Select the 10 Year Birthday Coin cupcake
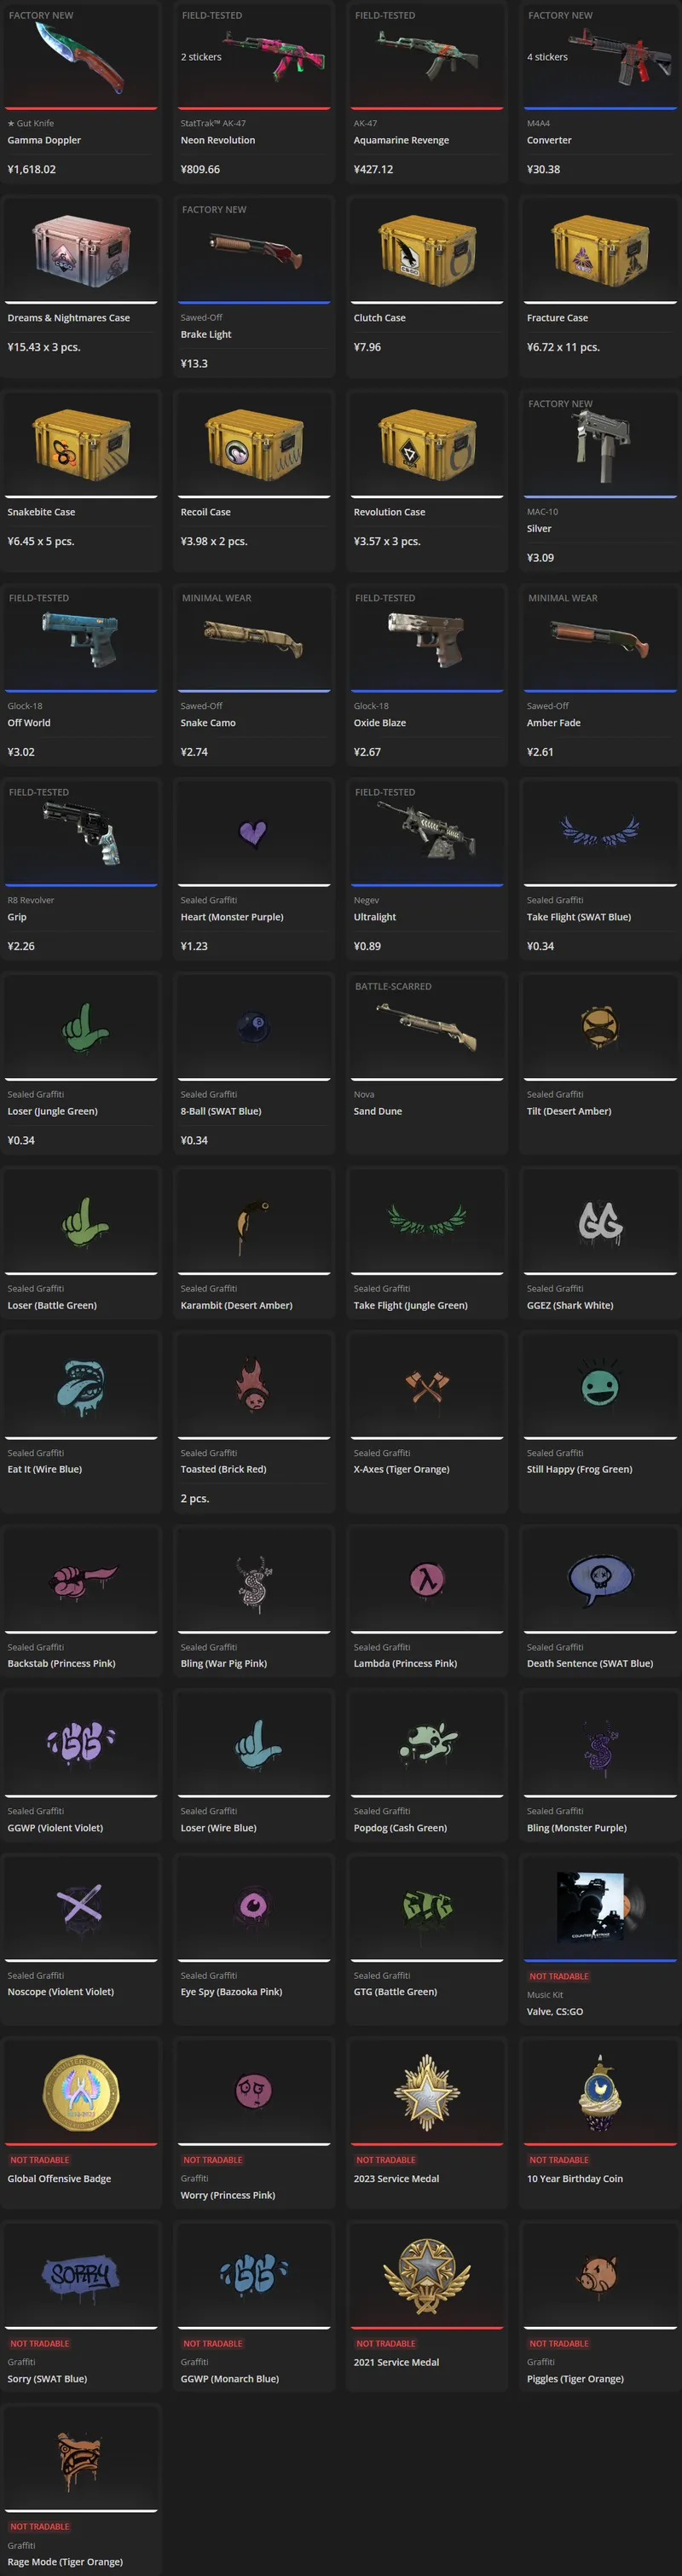 pos(600,2092)
